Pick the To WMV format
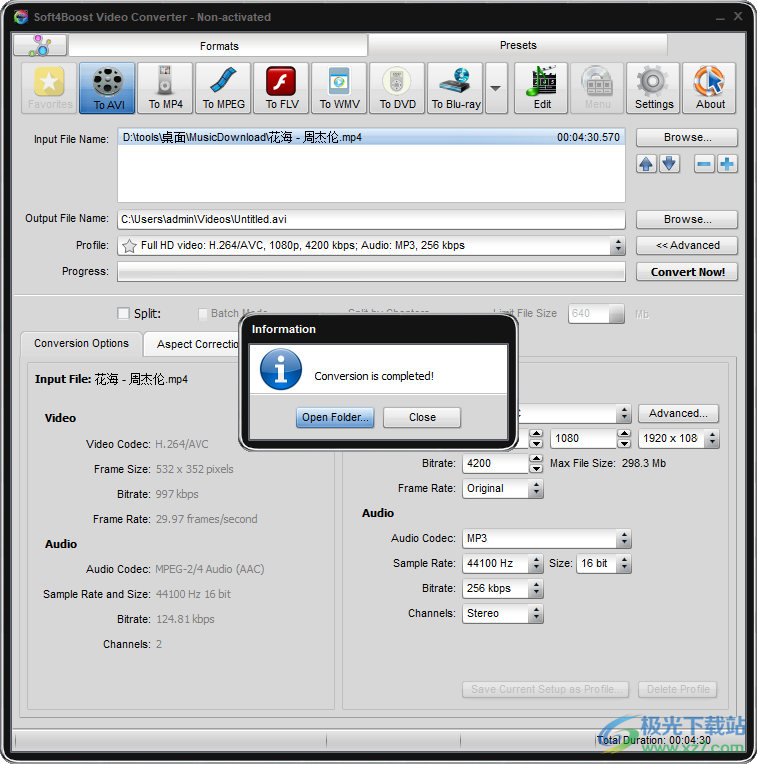Viewport: 757px width, 764px height. click(x=339, y=88)
